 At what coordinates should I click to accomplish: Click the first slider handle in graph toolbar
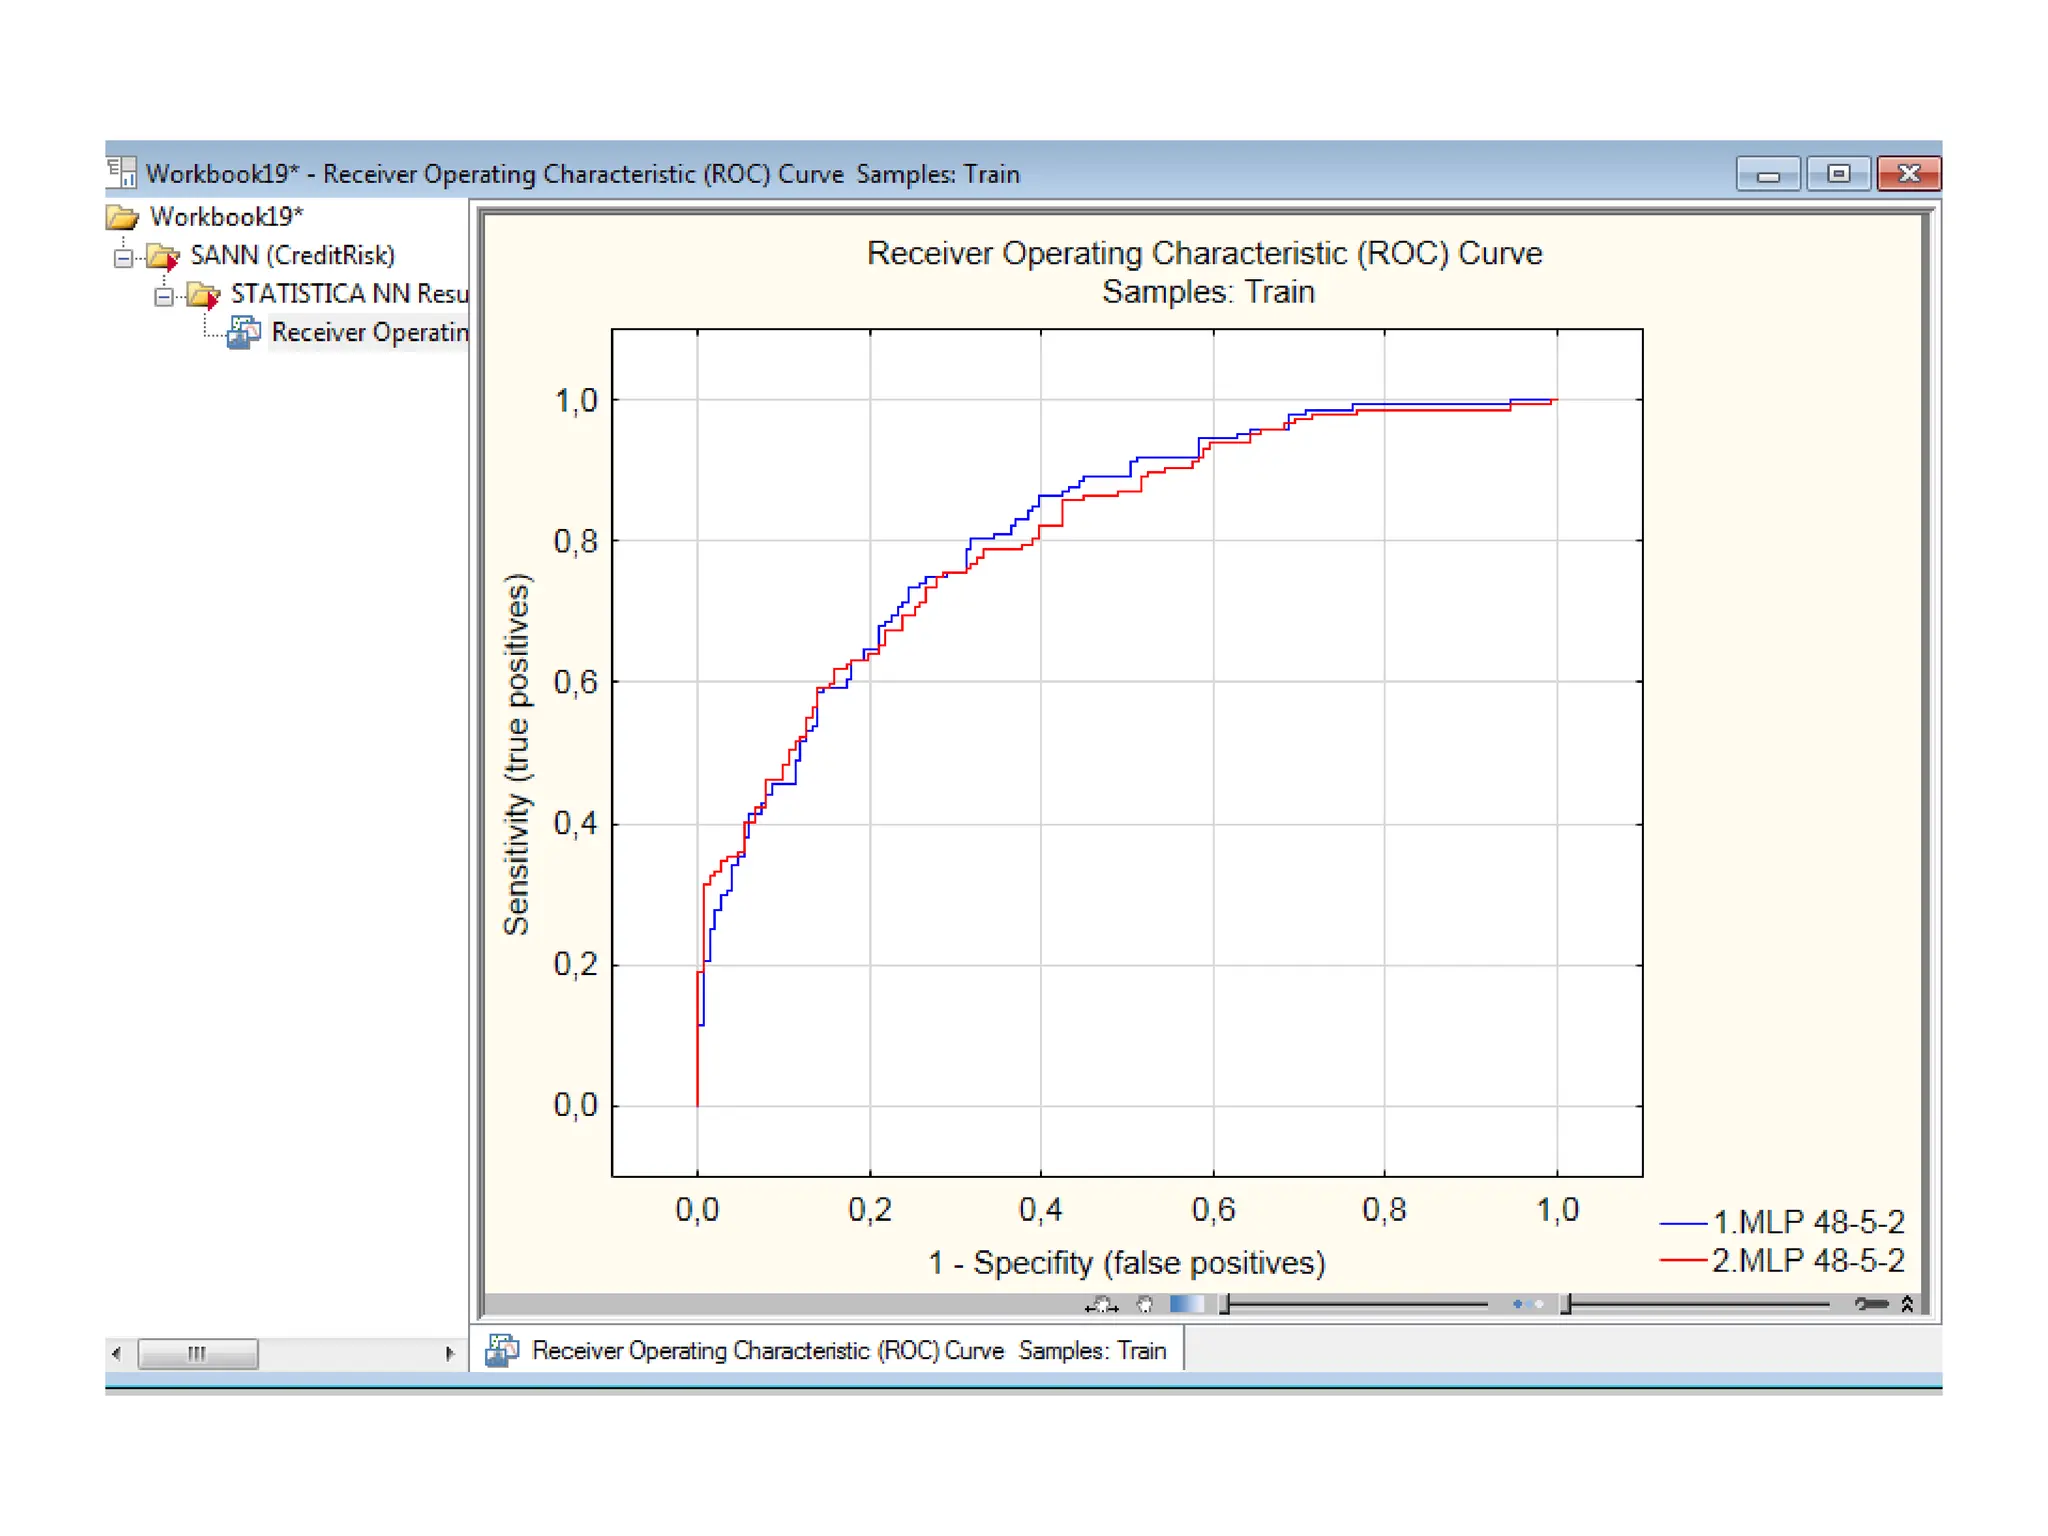(1225, 1304)
